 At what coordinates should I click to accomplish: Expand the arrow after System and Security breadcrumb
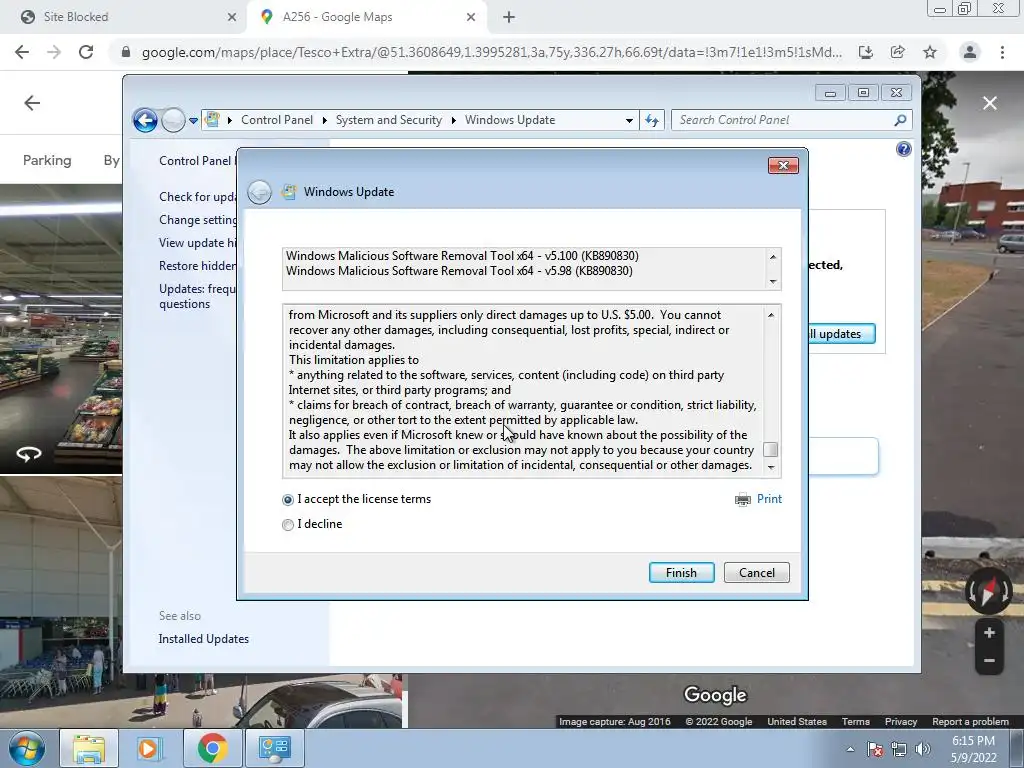[x=453, y=120]
